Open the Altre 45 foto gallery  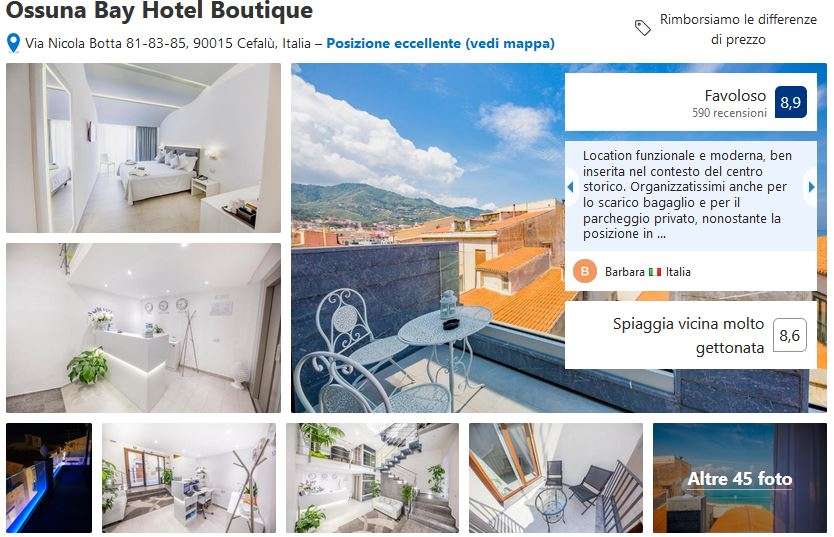[x=739, y=478]
